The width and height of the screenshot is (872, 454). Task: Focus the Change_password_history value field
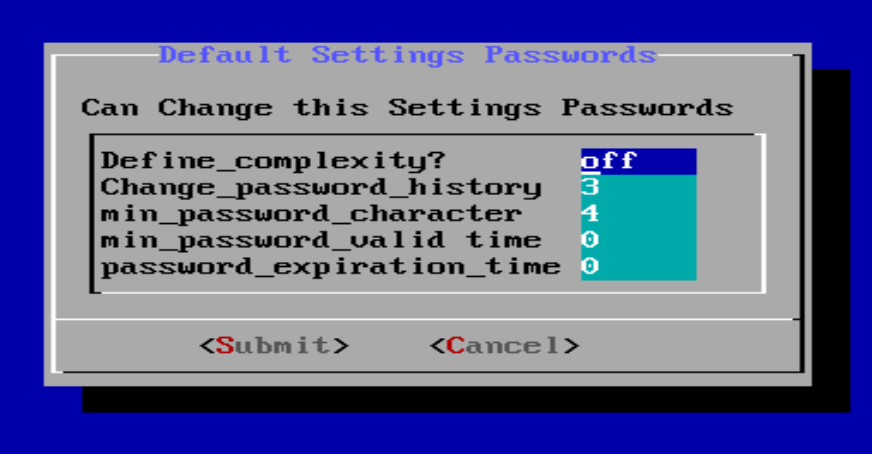[638, 187]
